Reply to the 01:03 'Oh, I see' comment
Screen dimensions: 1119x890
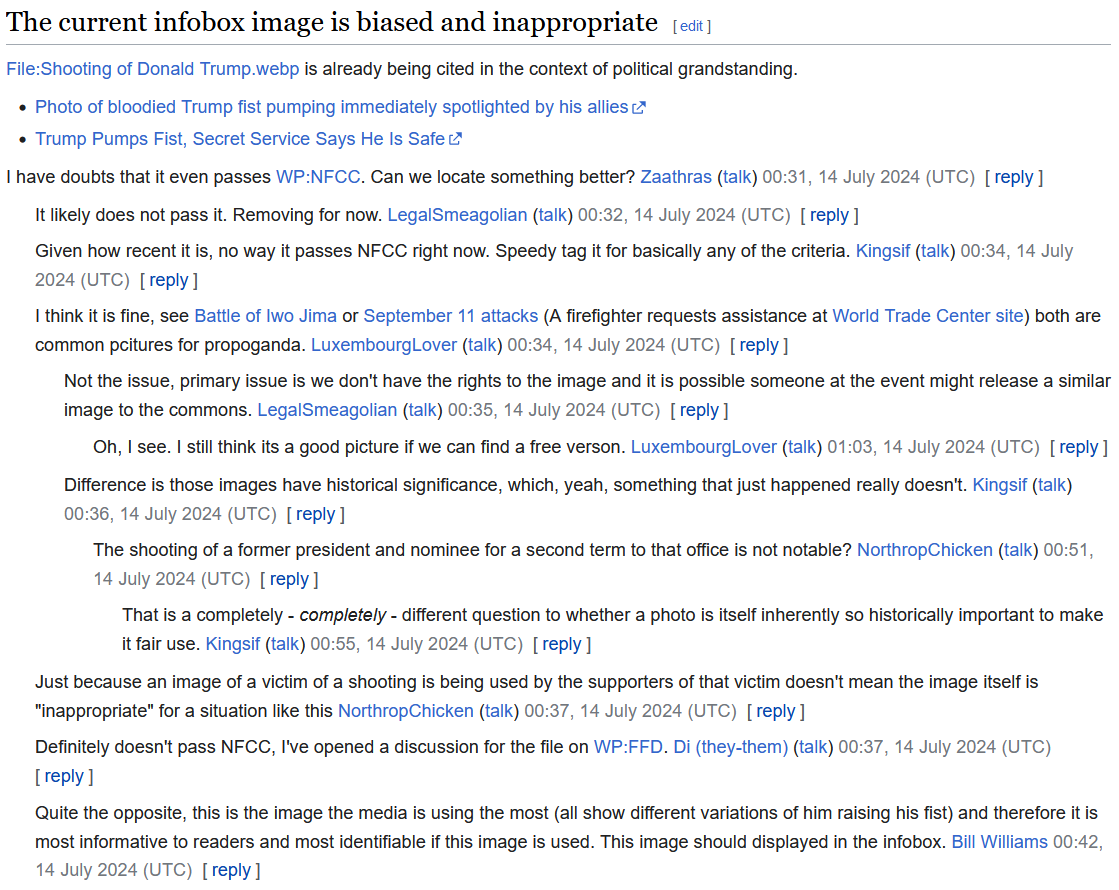click(1078, 447)
